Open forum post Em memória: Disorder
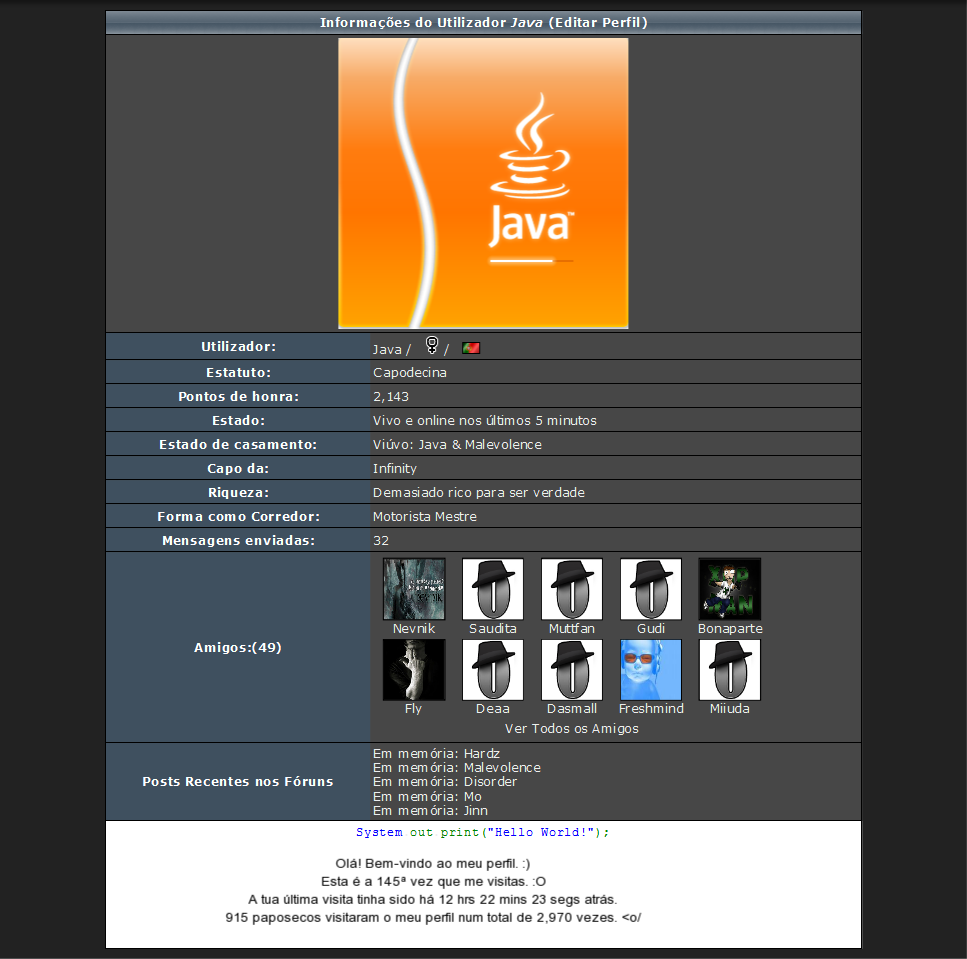Viewport: 967px width, 959px height. [x=444, y=781]
